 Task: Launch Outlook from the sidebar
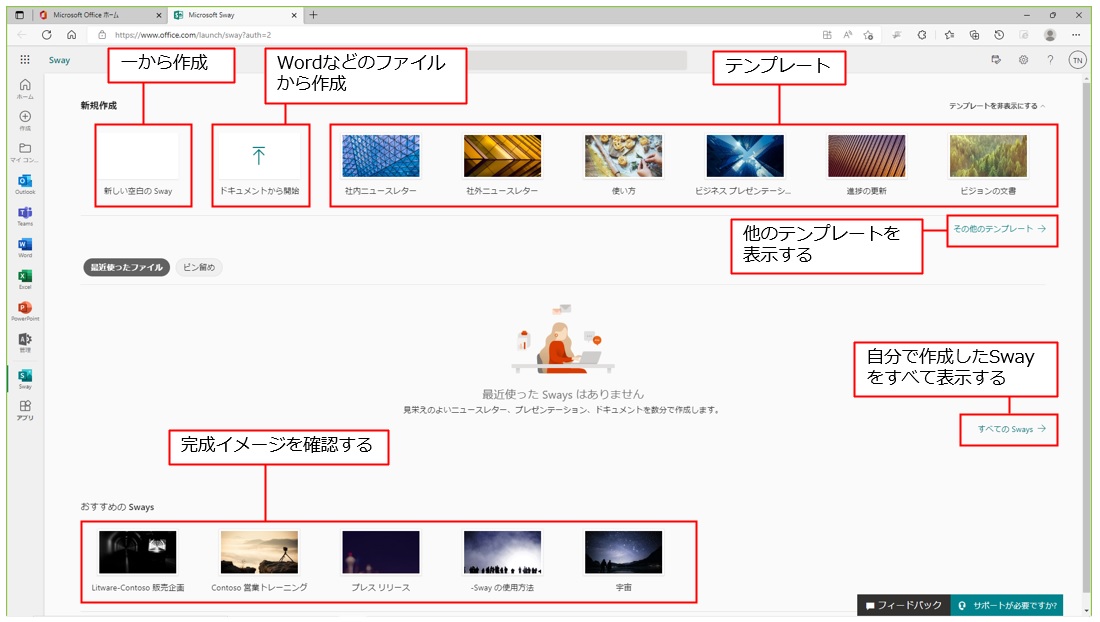(25, 184)
